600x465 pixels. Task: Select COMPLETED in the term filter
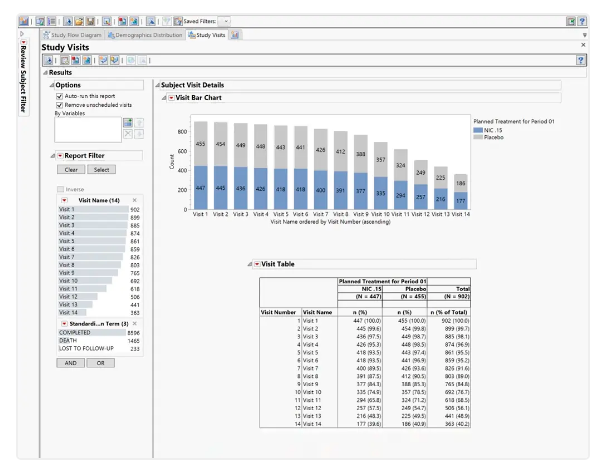point(99,333)
